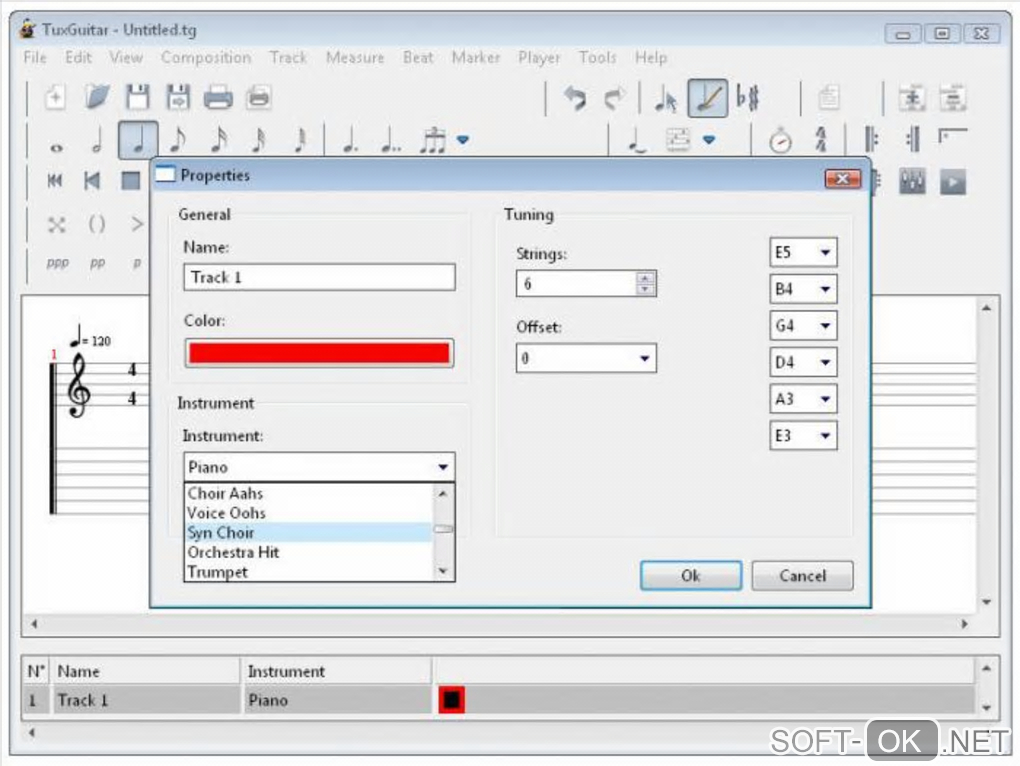Select the thirty-second note duration
This screenshot has height=766, width=1020.
tap(260, 140)
